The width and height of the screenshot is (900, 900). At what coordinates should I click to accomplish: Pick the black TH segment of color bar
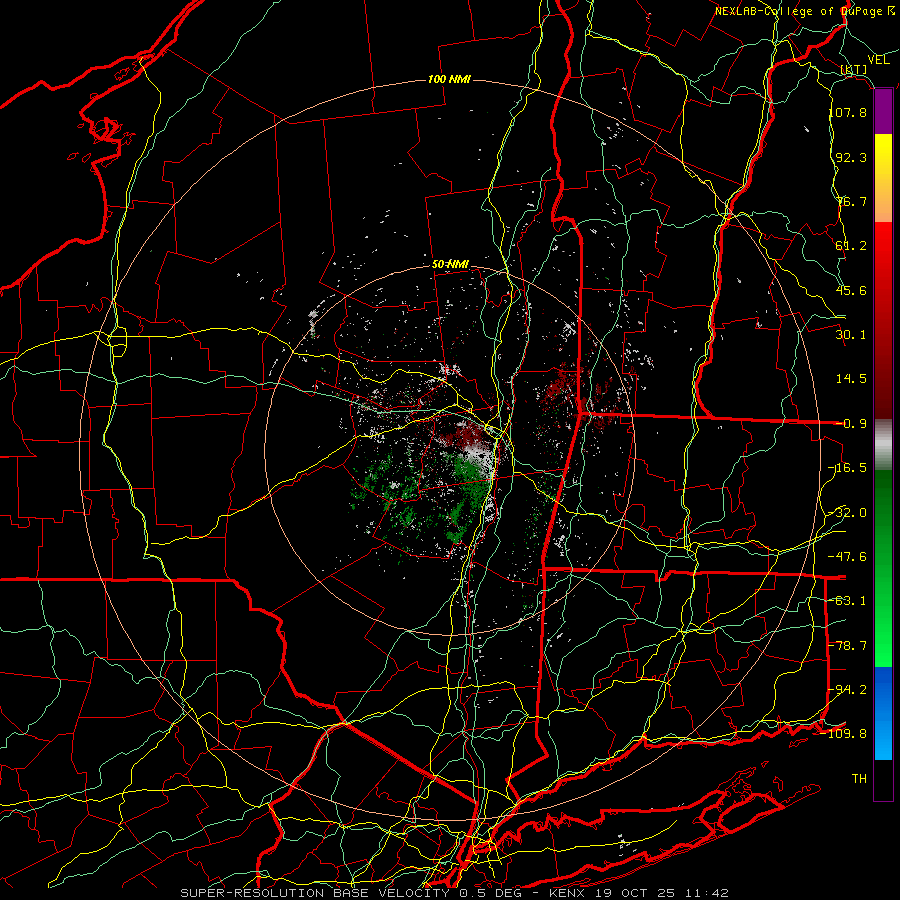(x=883, y=780)
